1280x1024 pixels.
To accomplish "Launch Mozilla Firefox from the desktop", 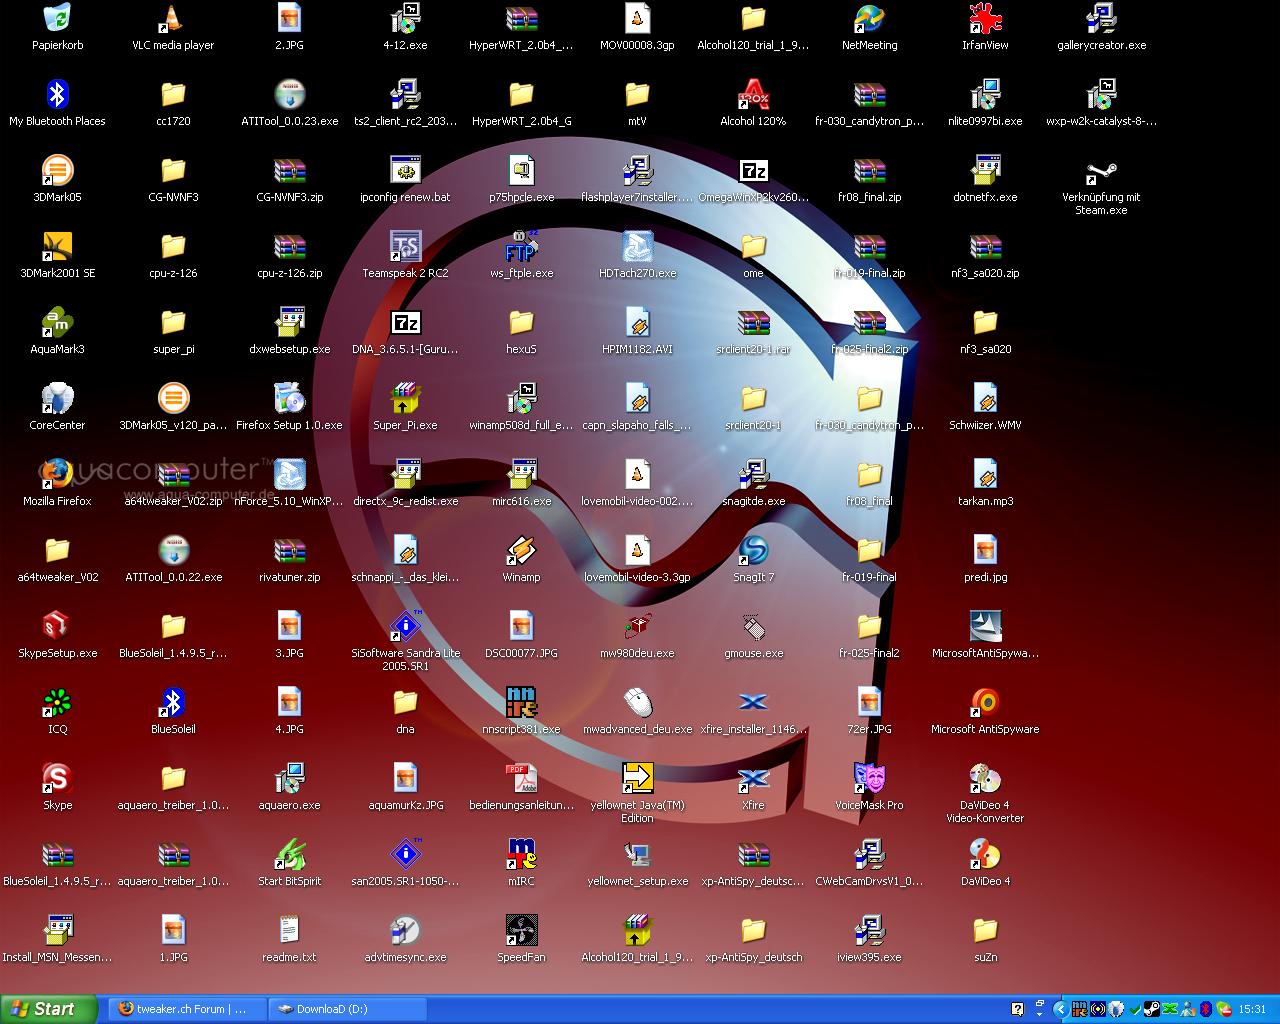I will [x=57, y=475].
